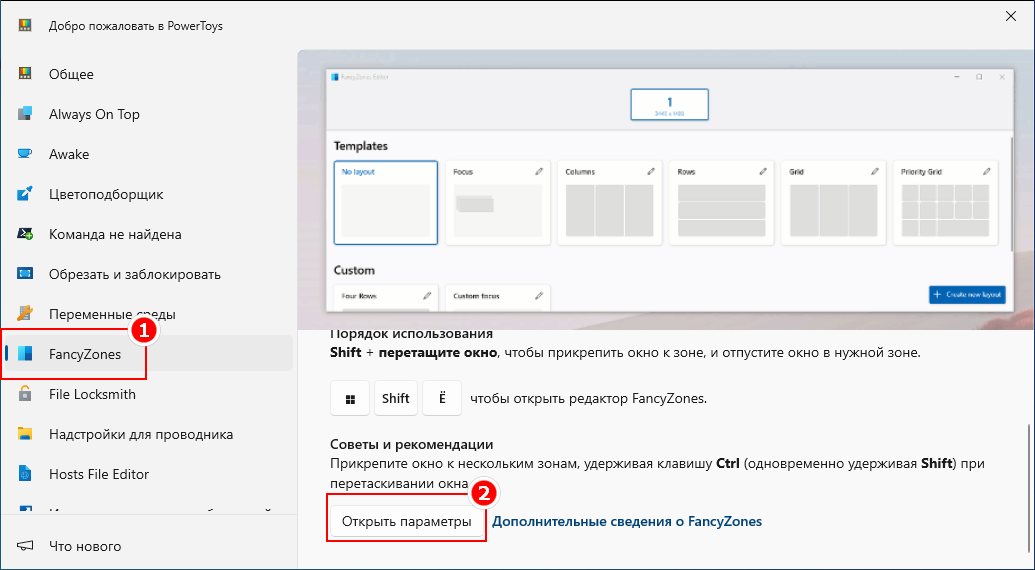Click the Command Not Found icon
The height and width of the screenshot is (570, 1035).
25,234
